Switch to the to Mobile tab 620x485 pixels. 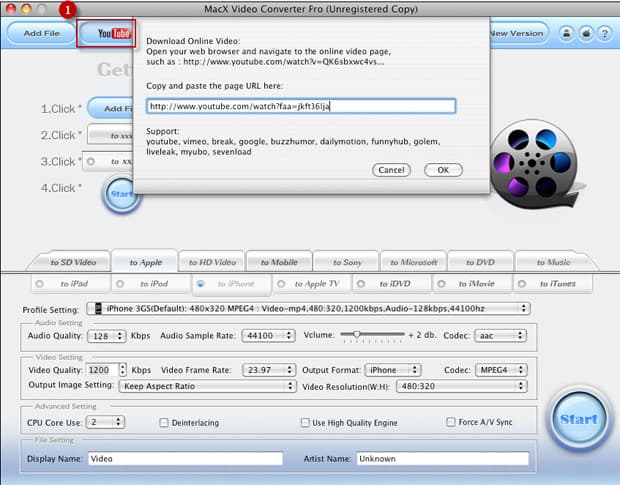pyautogui.click(x=279, y=262)
